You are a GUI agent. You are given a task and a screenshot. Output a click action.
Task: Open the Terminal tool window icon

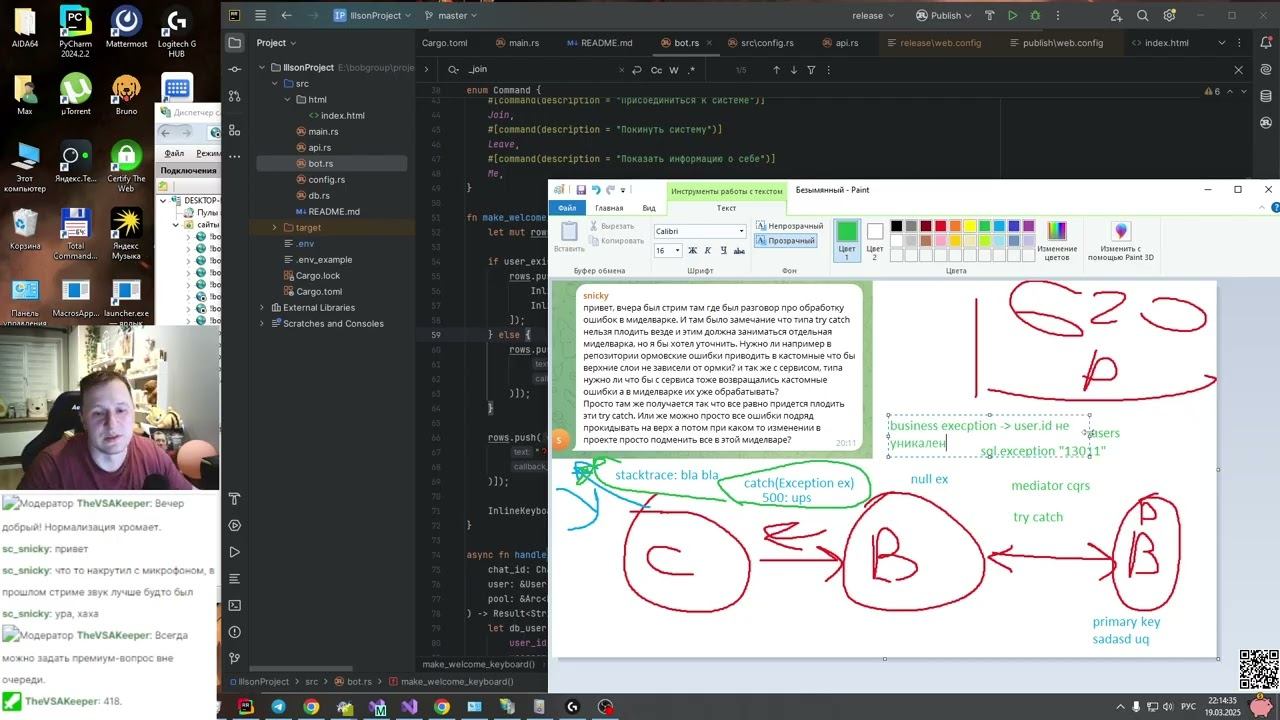(x=234, y=605)
